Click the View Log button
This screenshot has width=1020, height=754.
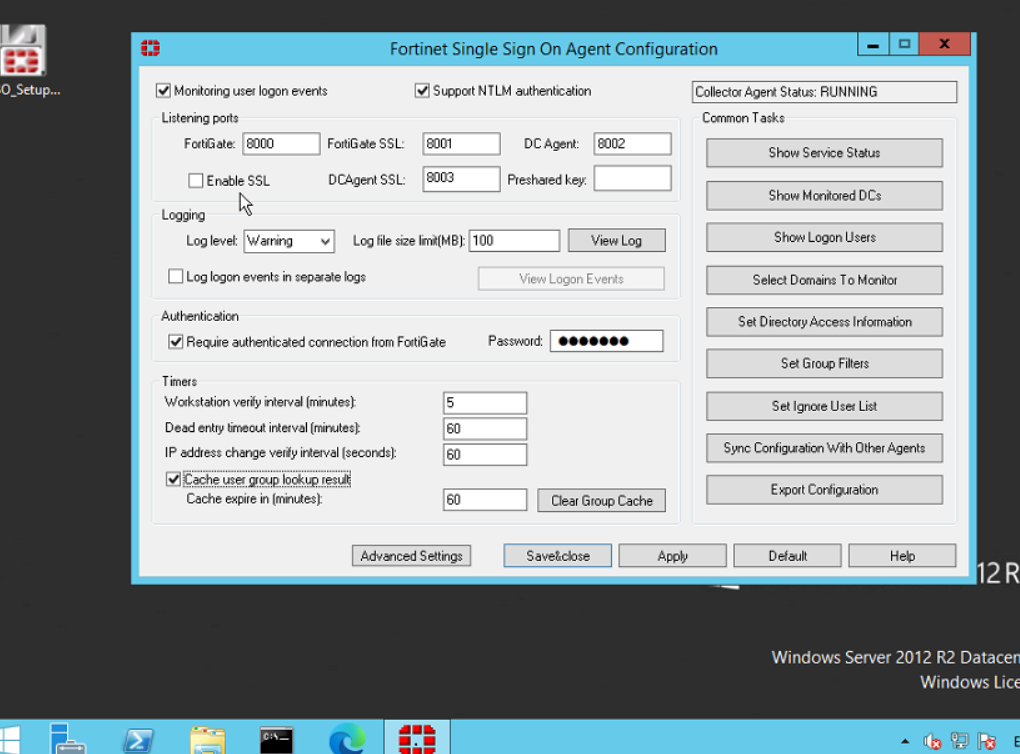point(616,241)
